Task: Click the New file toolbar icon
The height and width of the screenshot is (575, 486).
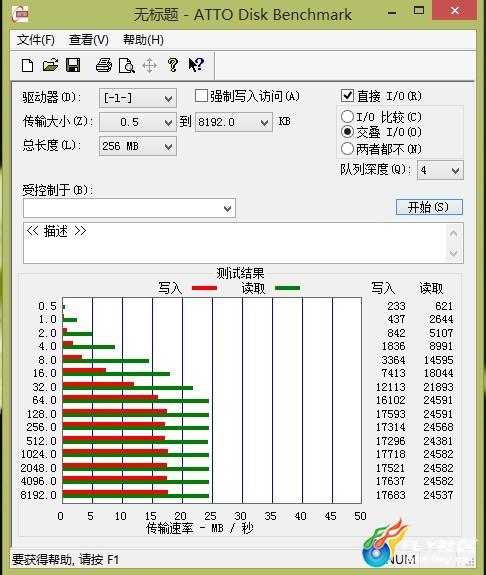Action: tap(28, 66)
